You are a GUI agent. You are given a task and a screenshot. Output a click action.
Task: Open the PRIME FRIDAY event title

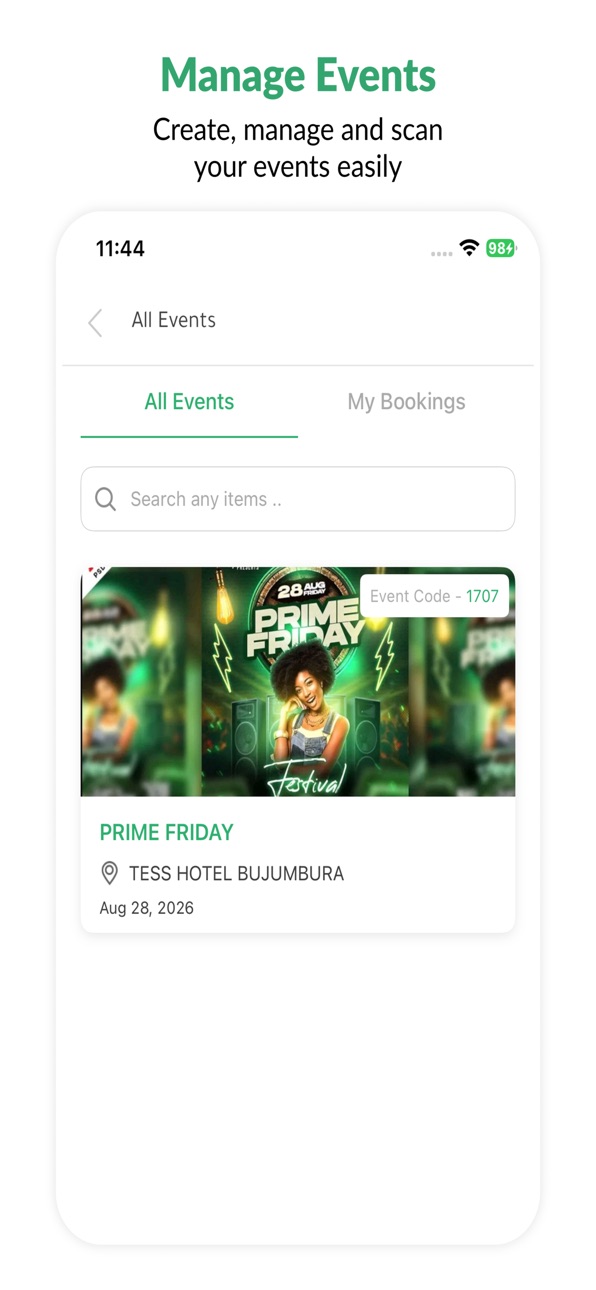[167, 832]
